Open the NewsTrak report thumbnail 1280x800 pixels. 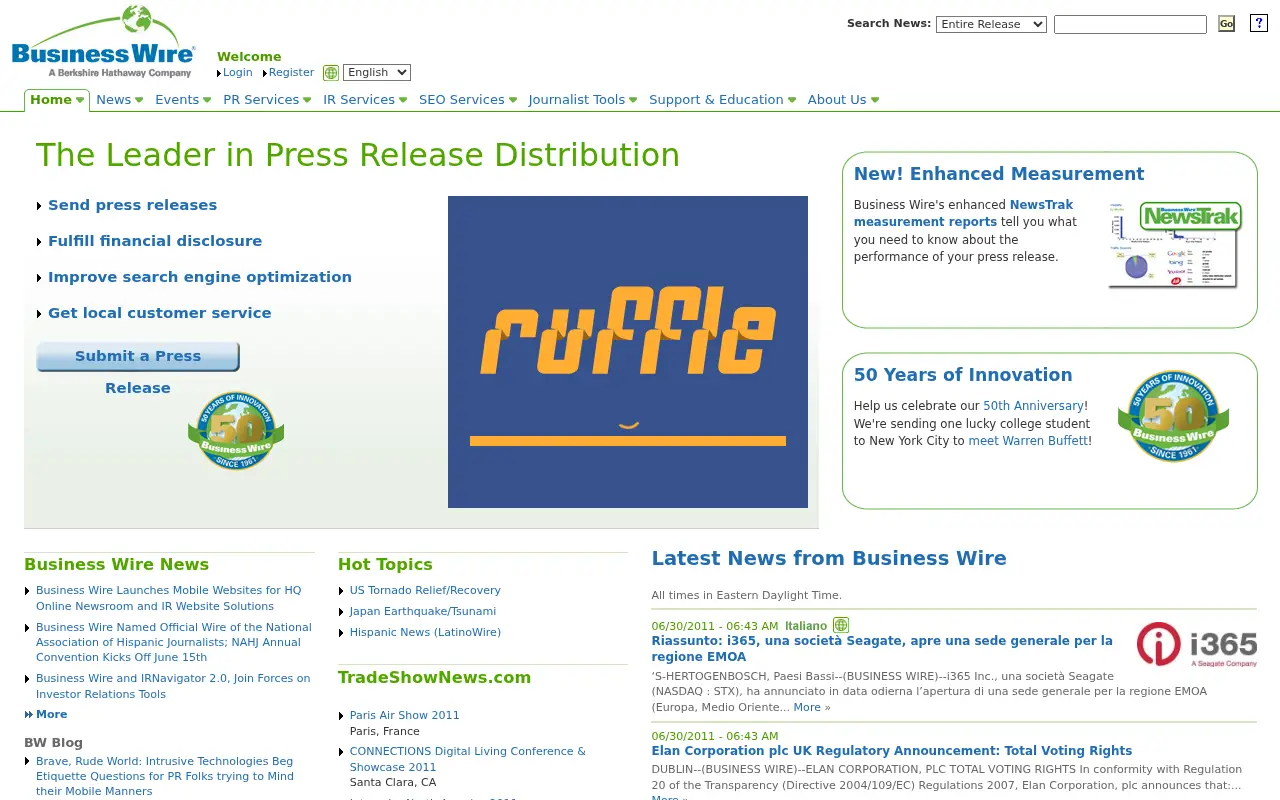(1174, 245)
